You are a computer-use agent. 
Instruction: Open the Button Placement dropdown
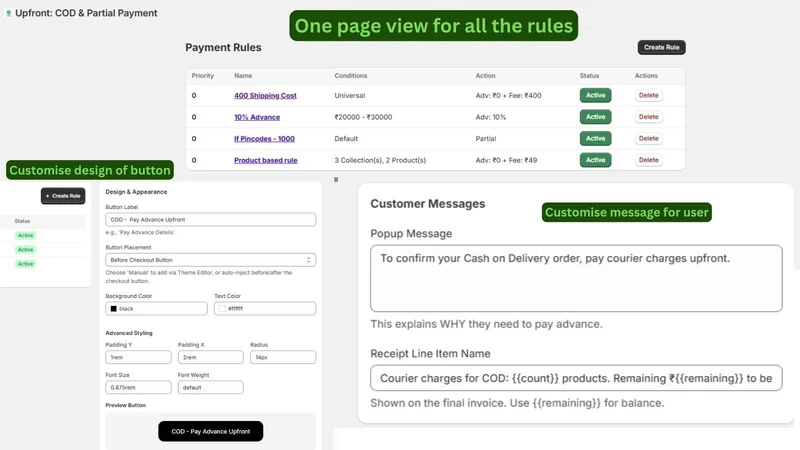click(x=211, y=260)
